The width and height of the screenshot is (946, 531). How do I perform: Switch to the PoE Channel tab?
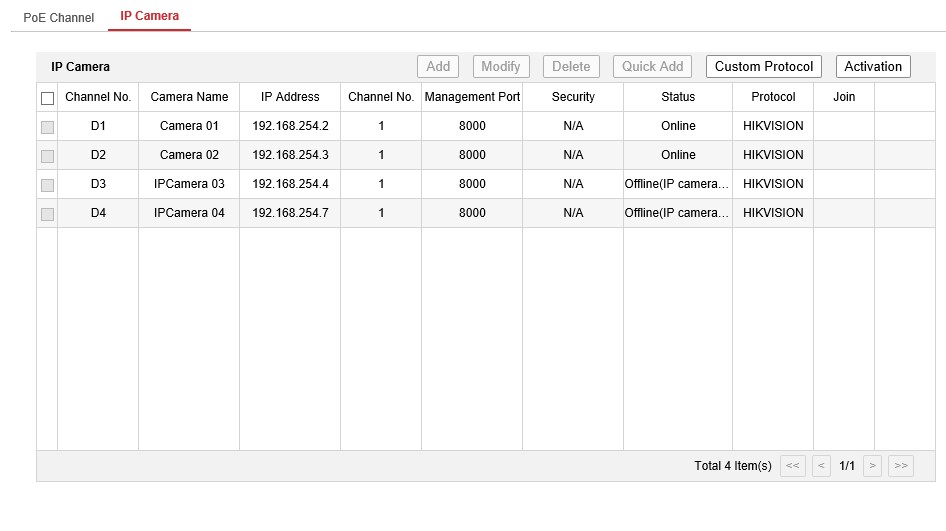click(58, 18)
